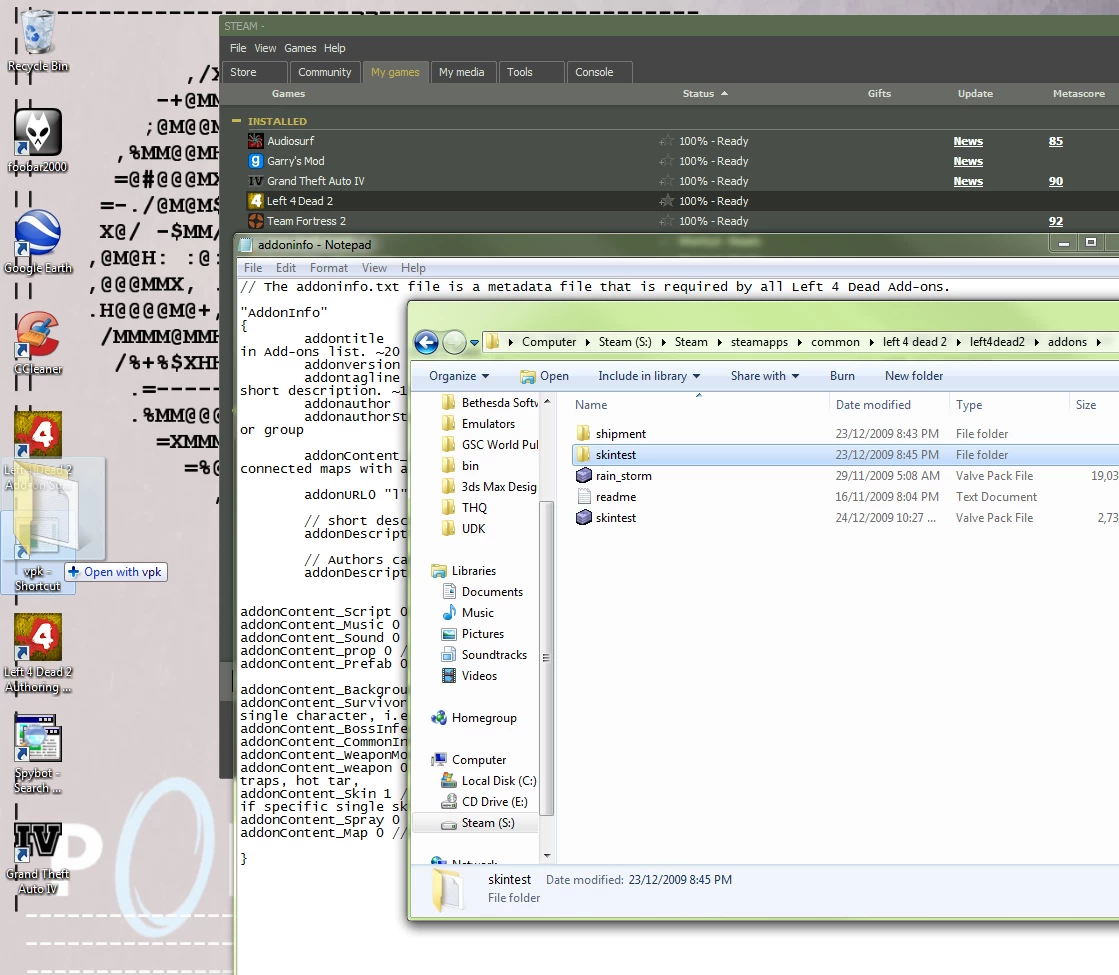Select the shipment folder icon

tap(584, 433)
